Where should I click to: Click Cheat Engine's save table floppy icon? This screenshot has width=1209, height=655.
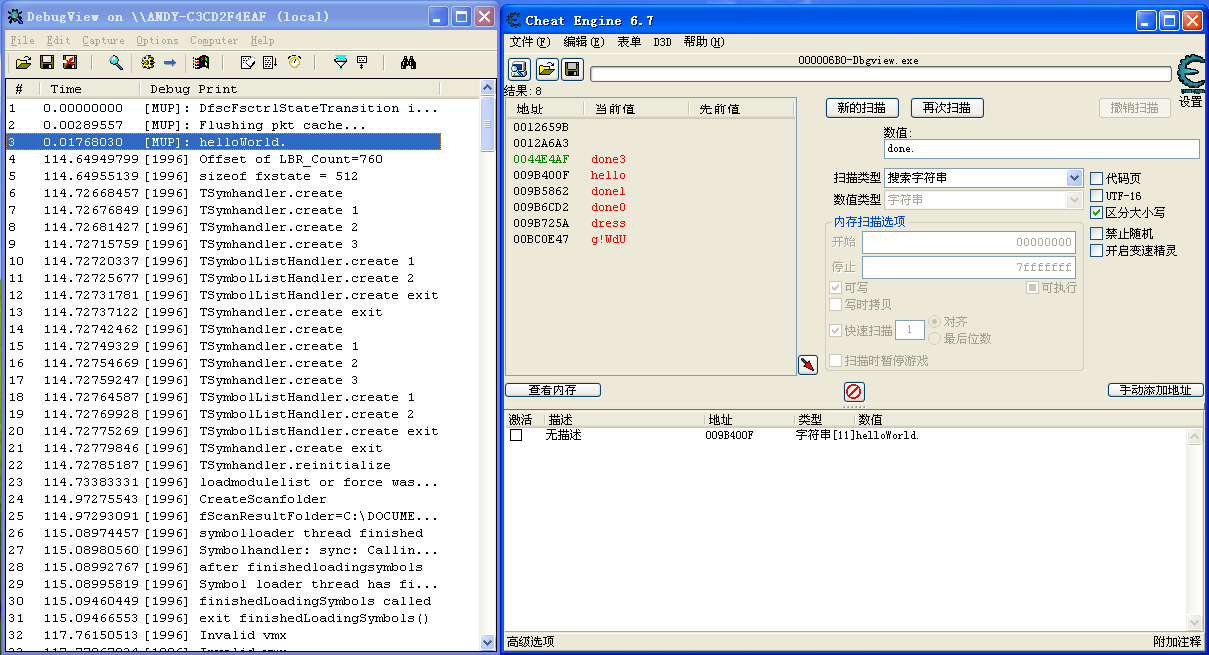(x=571, y=68)
